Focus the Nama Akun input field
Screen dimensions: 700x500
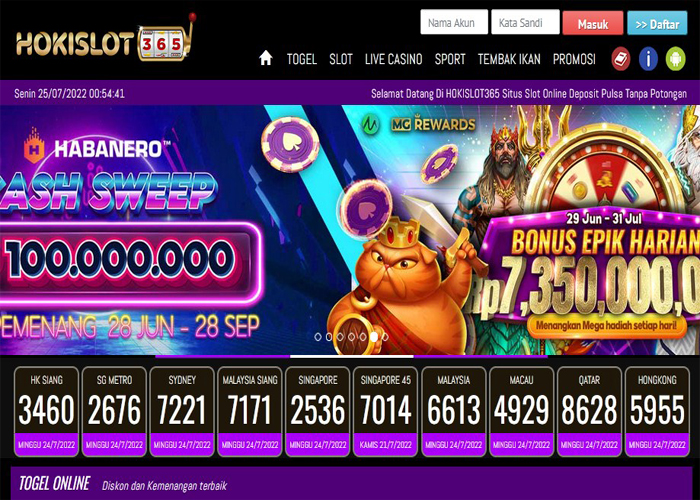[454, 22]
